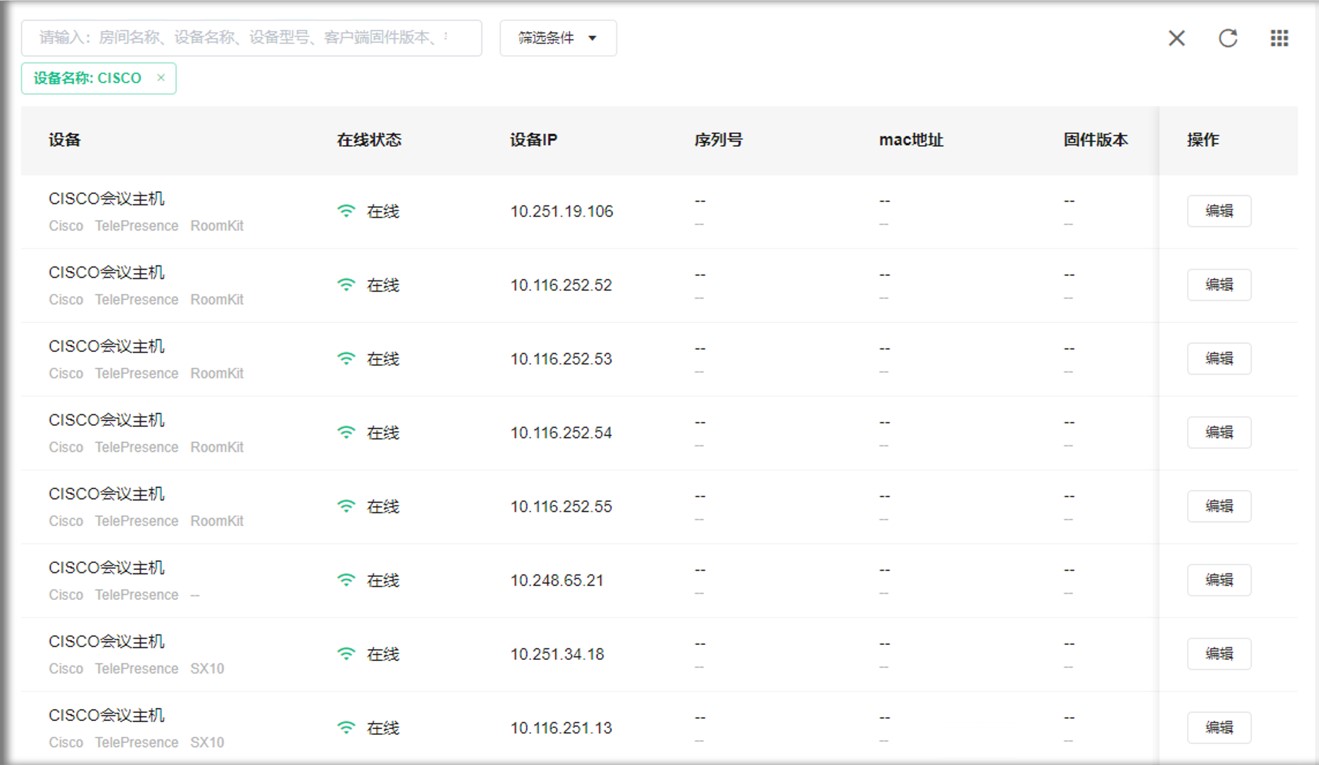The width and height of the screenshot is (1319, 765).
Task: Click 编辑 for device 10.251.19.106
Action: 1219,211
